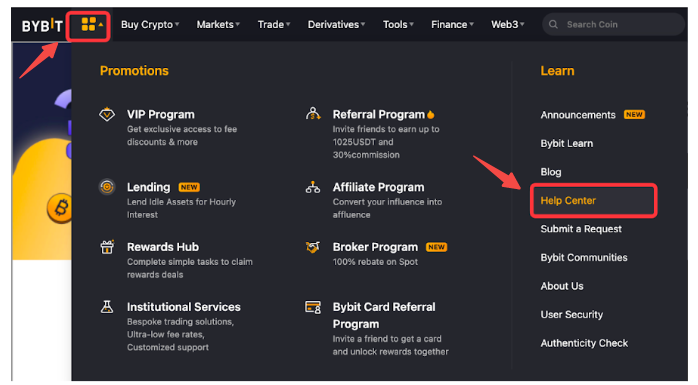Click the fire icon beside Referral Program
Viewport: 698px width, 385px height.
pyautogui.click(x=430, y=114)
